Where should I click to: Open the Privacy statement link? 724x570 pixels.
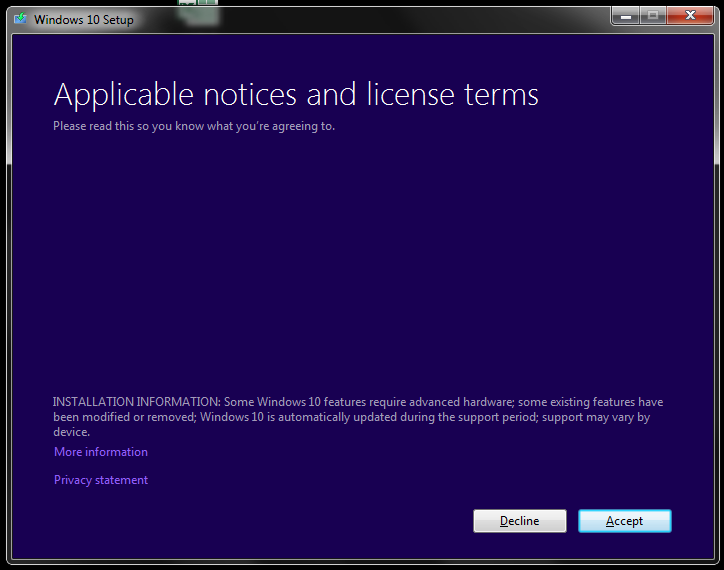click(101, 480)
